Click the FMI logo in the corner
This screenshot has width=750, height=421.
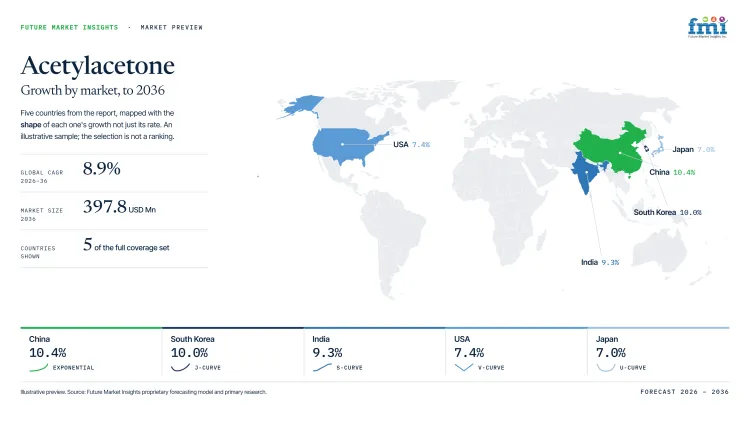(x=707, y=27)
